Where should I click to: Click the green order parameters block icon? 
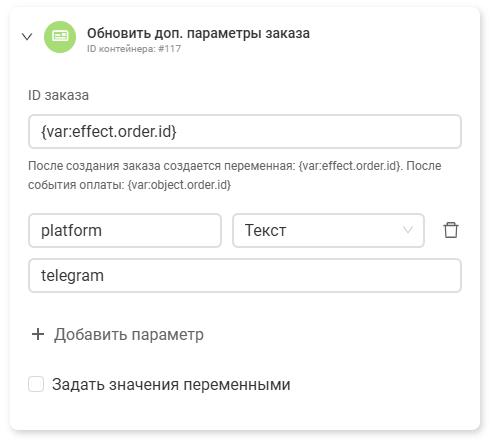(x=60, y=37)
